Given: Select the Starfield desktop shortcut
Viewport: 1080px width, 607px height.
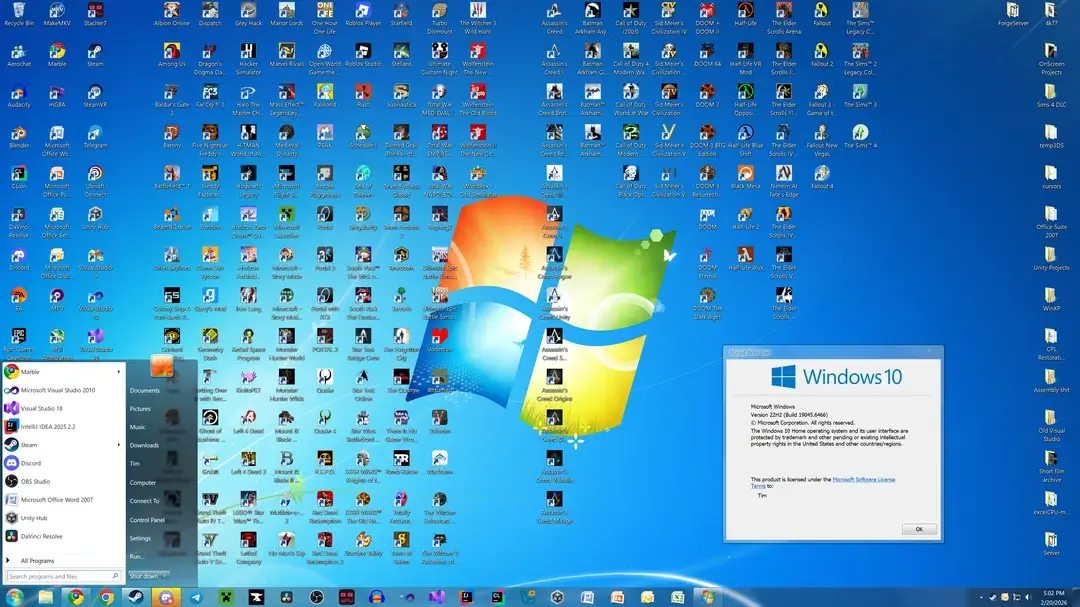Looking at the screenshot, I should pos(401,14).
